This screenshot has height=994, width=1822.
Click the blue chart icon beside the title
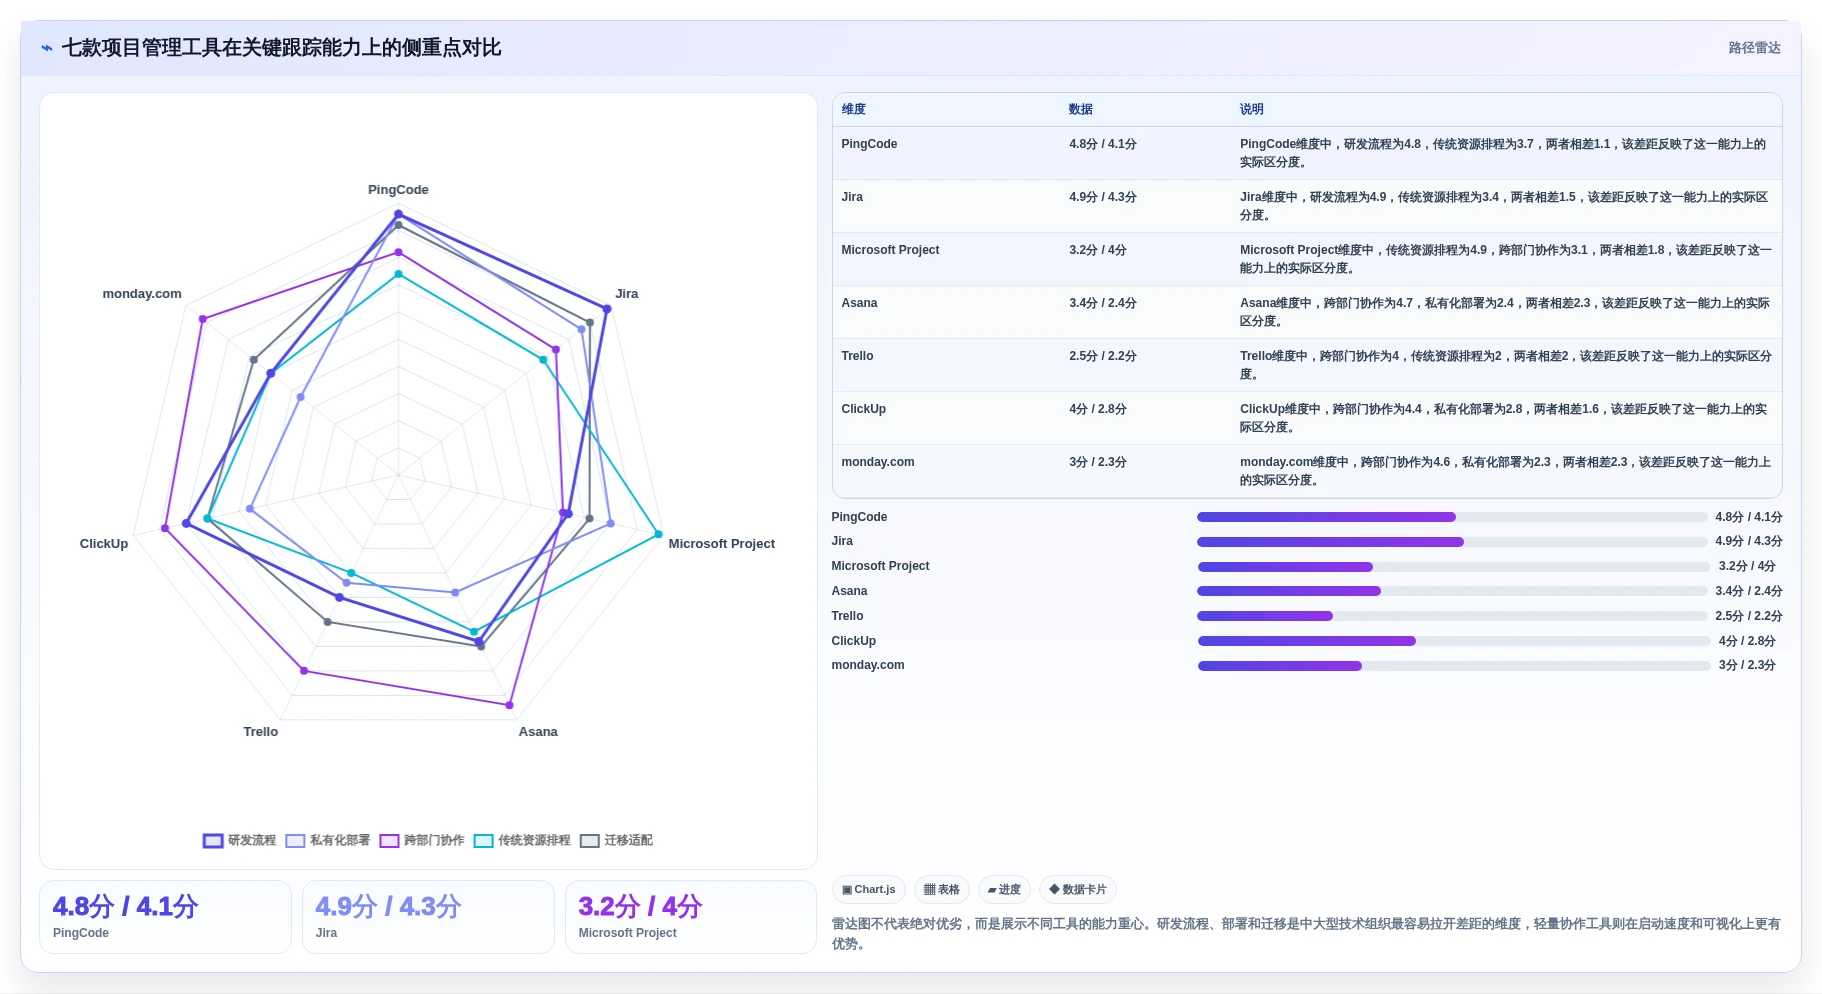[x=47, y=48]
